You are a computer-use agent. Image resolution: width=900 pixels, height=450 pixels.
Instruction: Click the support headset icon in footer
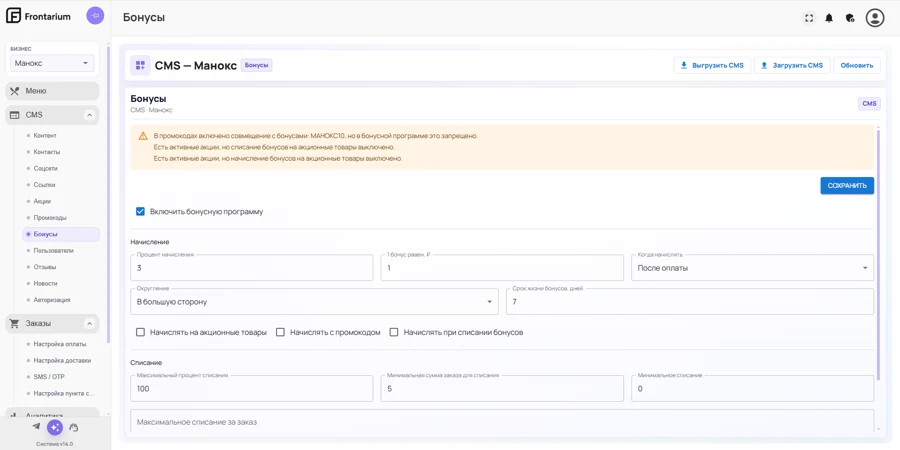tap(73, 427)
